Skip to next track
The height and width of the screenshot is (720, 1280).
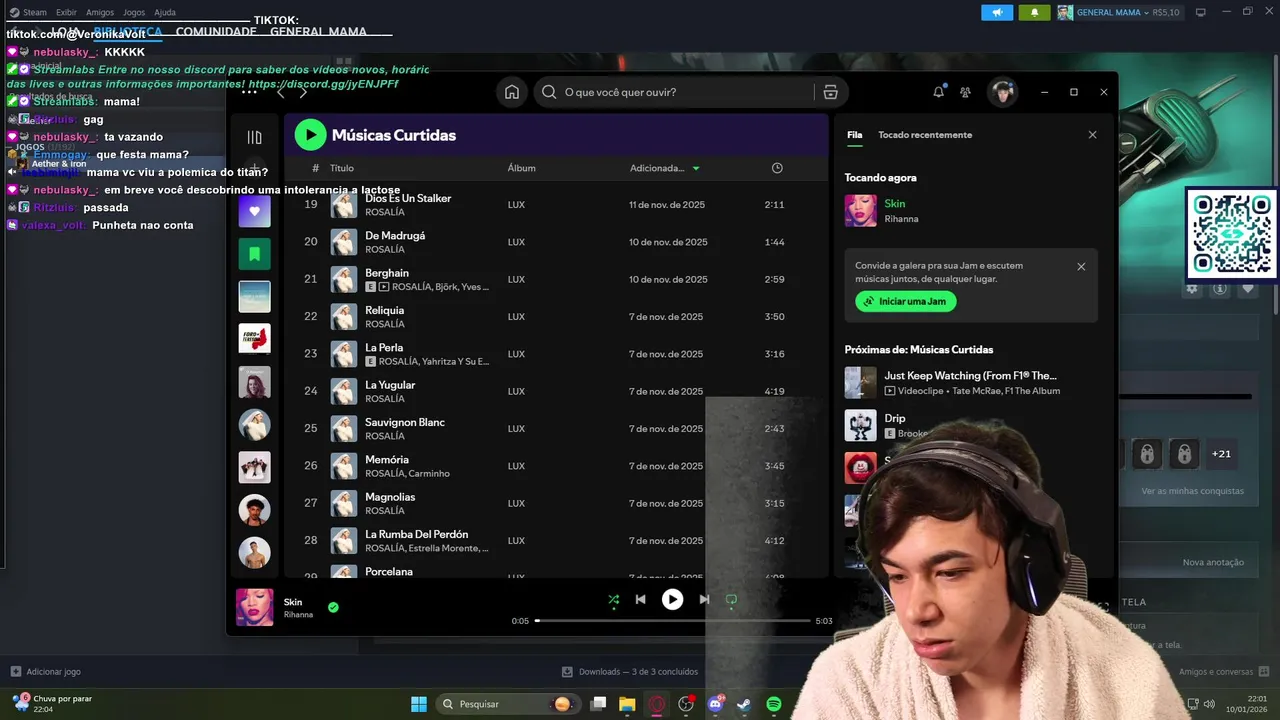[704, 600]
